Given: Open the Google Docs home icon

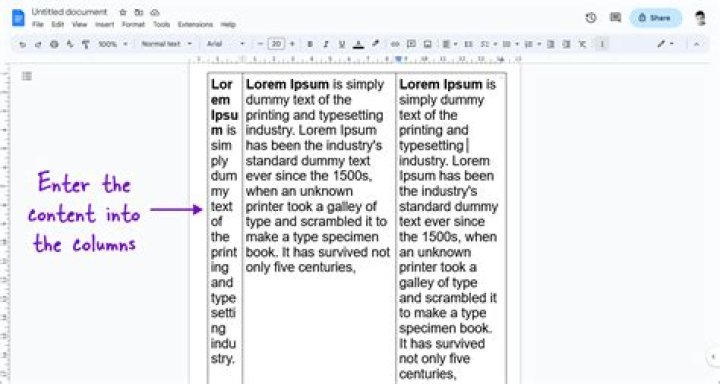Looking at the screenshot, I should click(x=18, y=18).
